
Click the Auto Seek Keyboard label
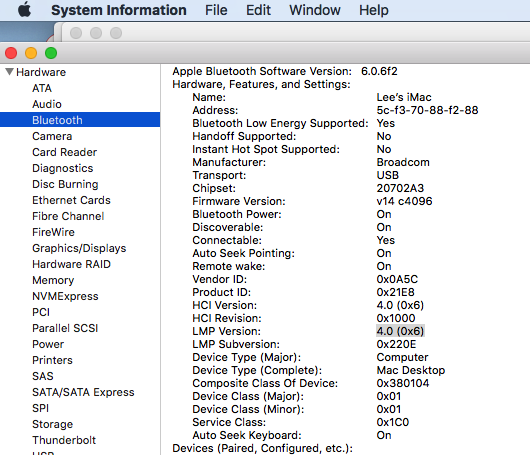point(247,435)
